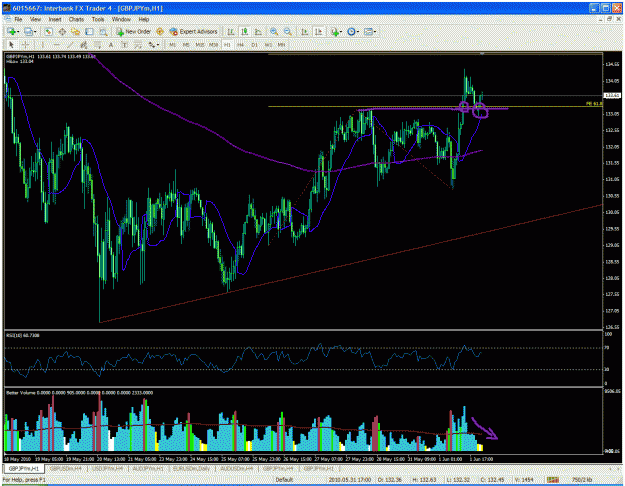This screenshot has height=486, width=625.
Task: Select the Text Label 'T' tool
Action: (x=124, y=45)
